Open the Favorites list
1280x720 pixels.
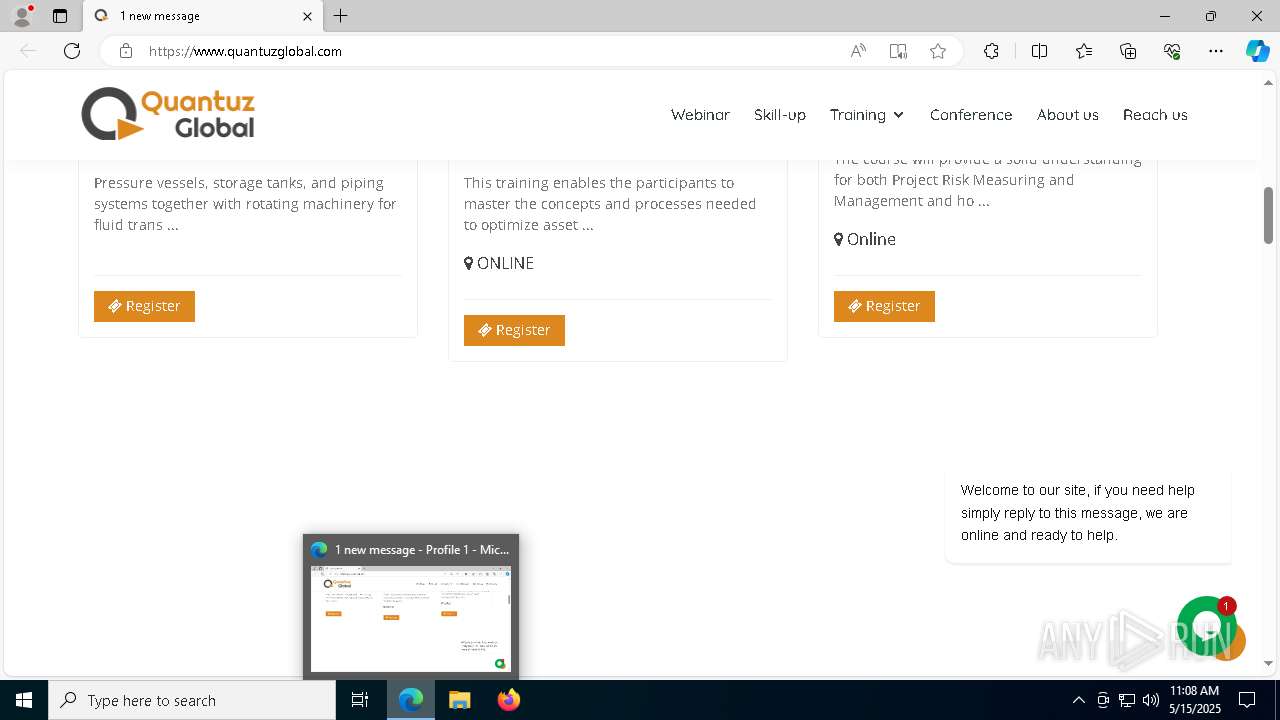coord(1084,51)
